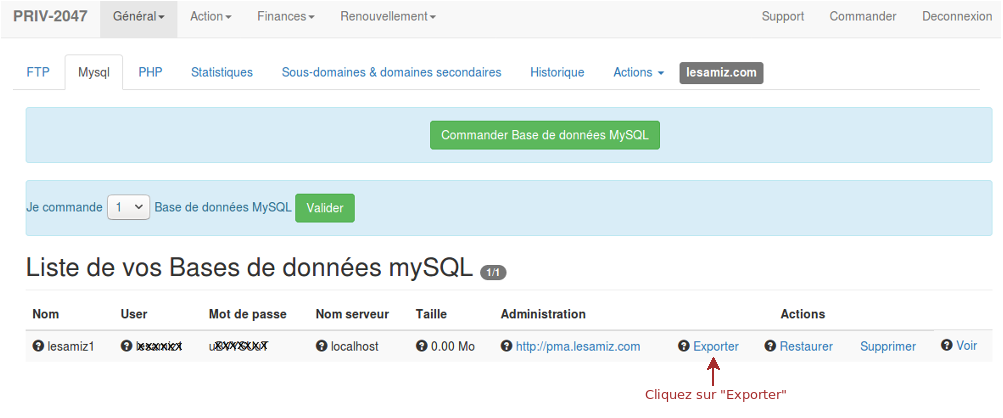
Task: Click the help icon beside the User value
Action: (x=126, y=346)
